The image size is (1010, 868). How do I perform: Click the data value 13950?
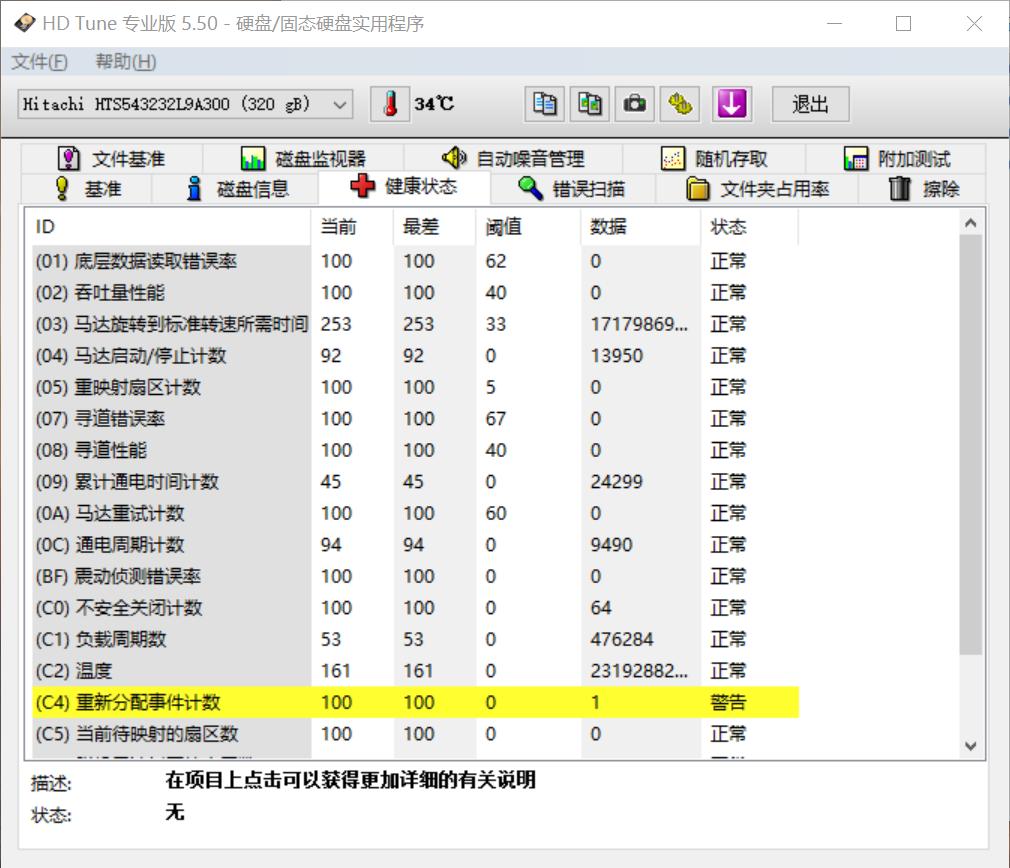pyautogui.click(x=616, y=355)
